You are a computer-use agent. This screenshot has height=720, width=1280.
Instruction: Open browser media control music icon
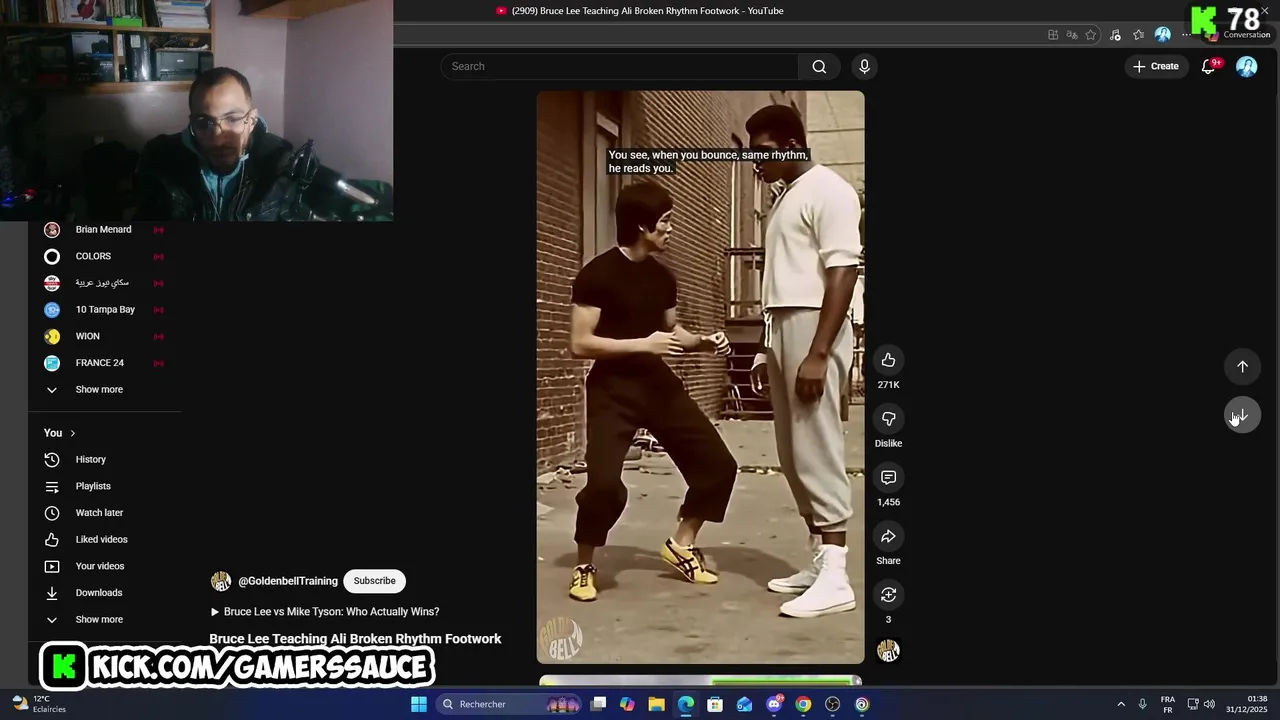tap(1115, 35)
